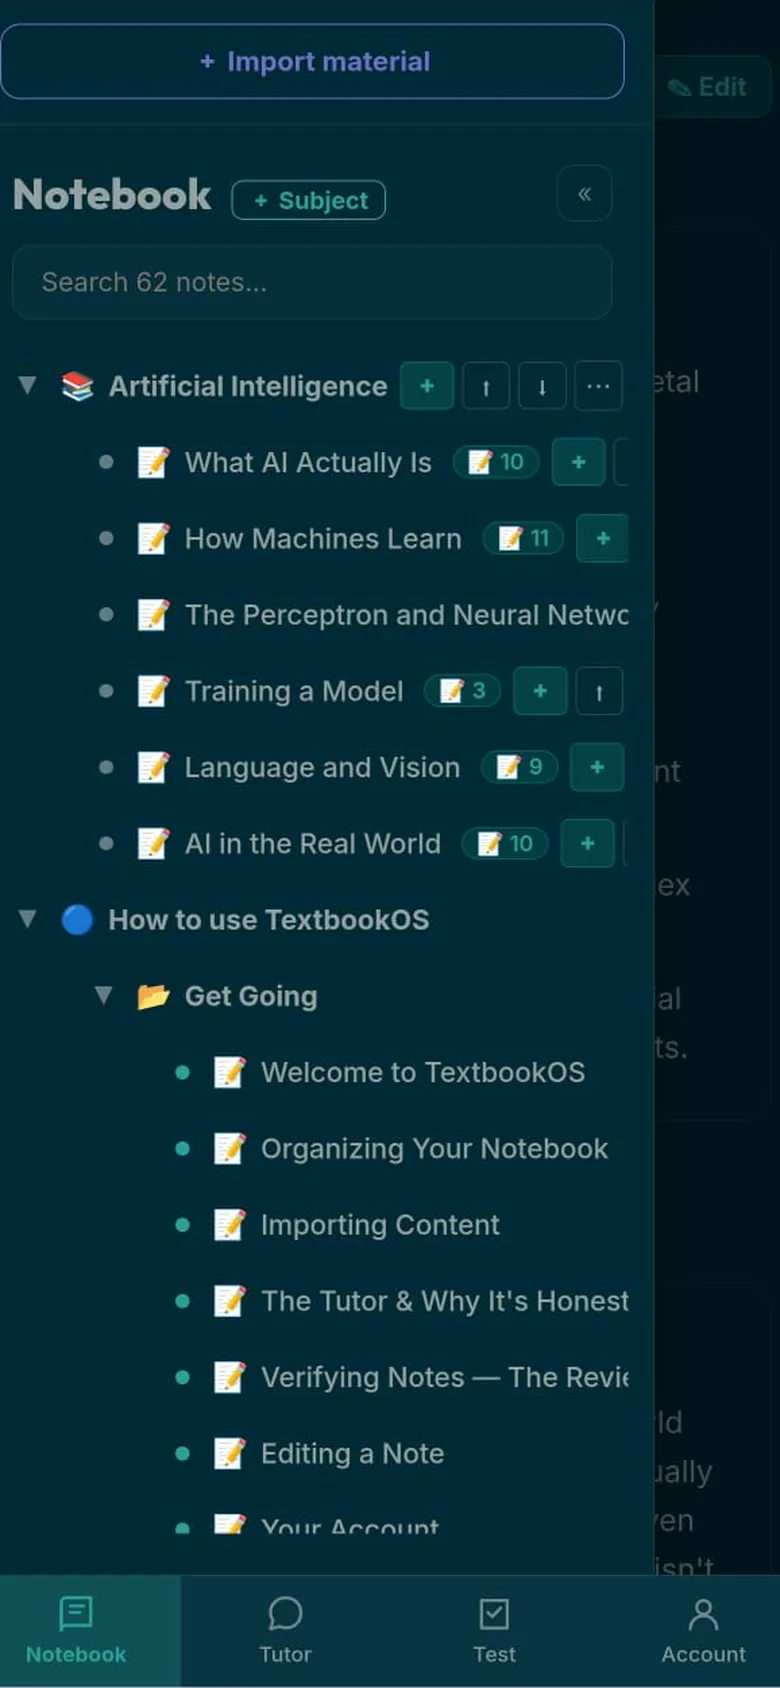The width and height of the screenshot is (780, 1688).
Task: Open Welcome to TextbookOS note
Action: point(423,1072)
